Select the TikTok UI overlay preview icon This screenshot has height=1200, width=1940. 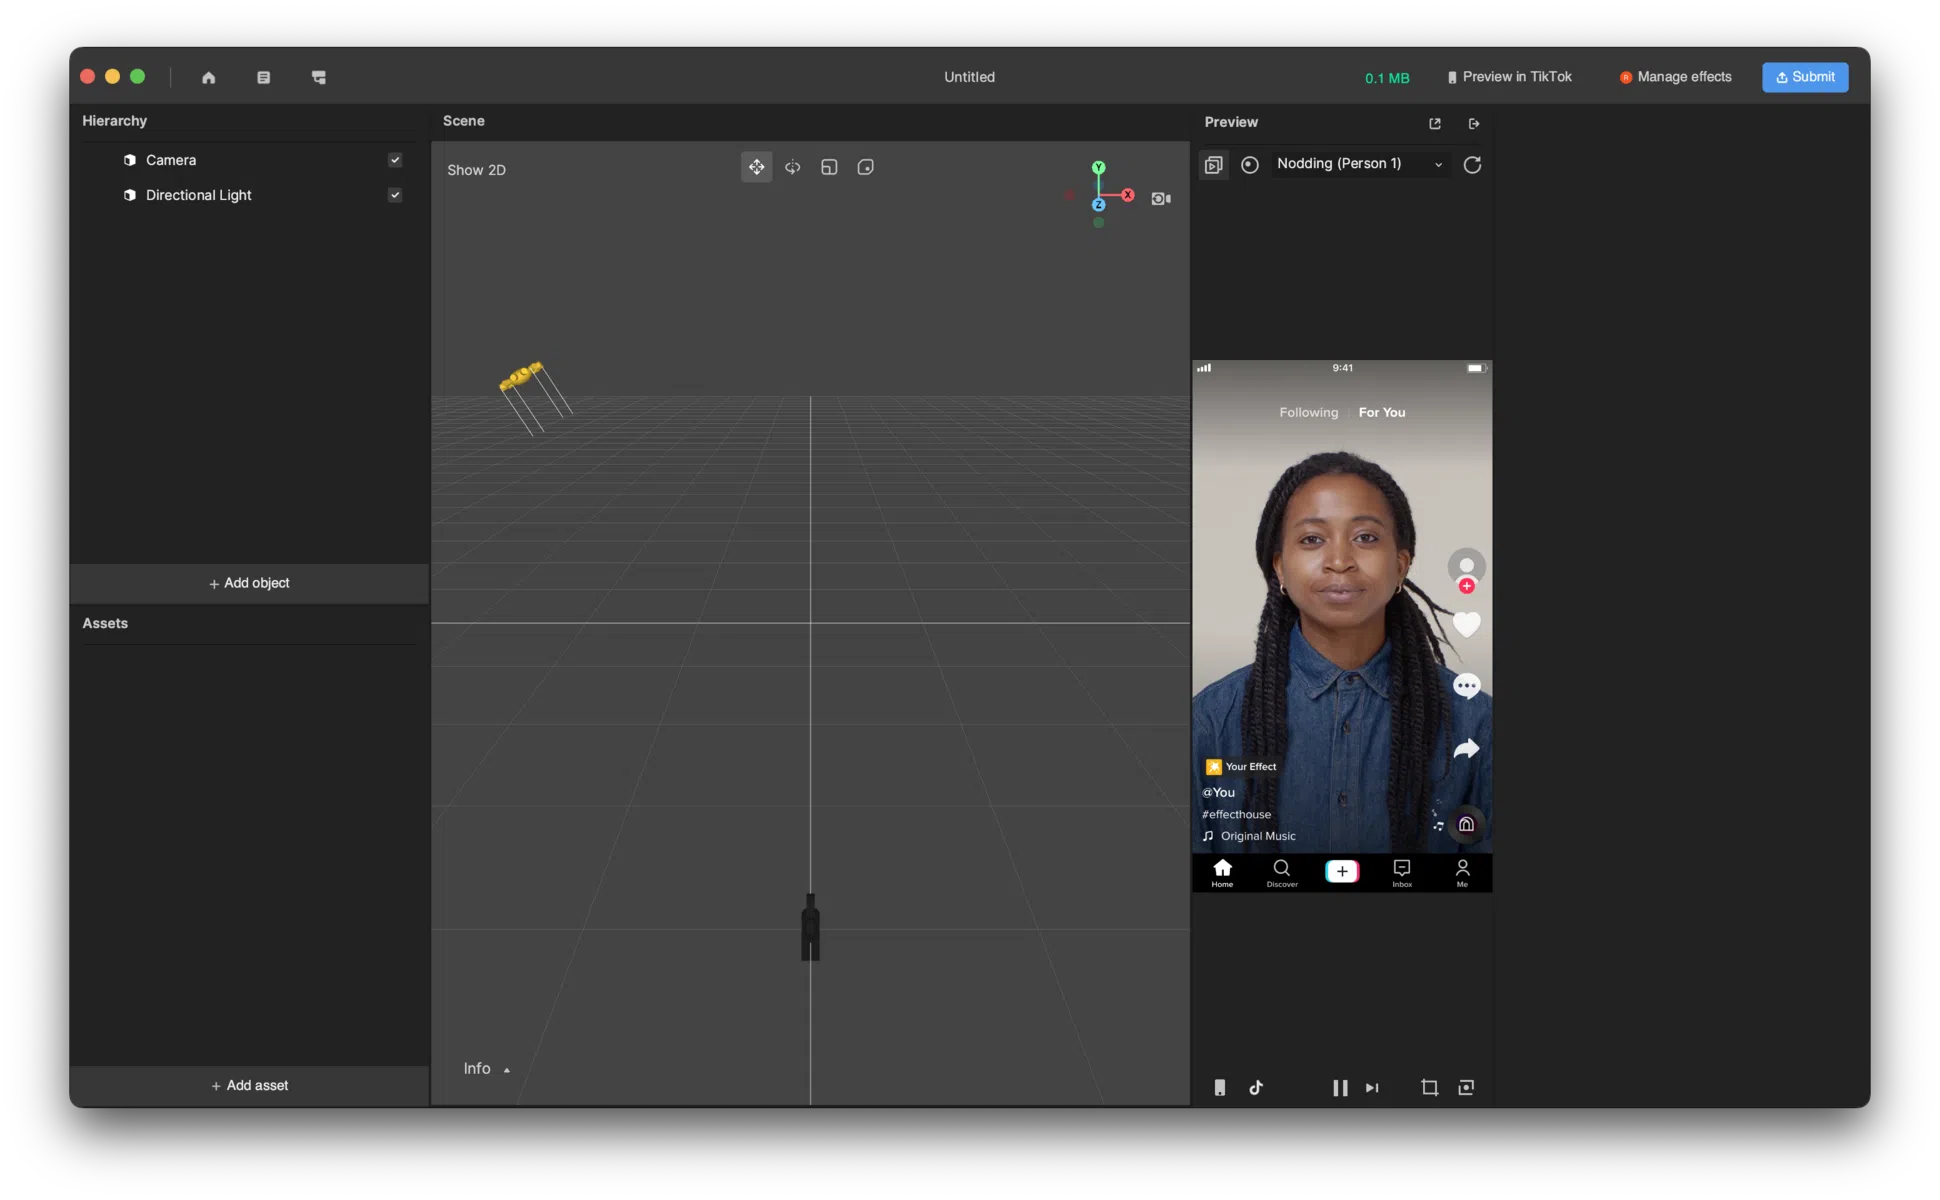1256,1088
